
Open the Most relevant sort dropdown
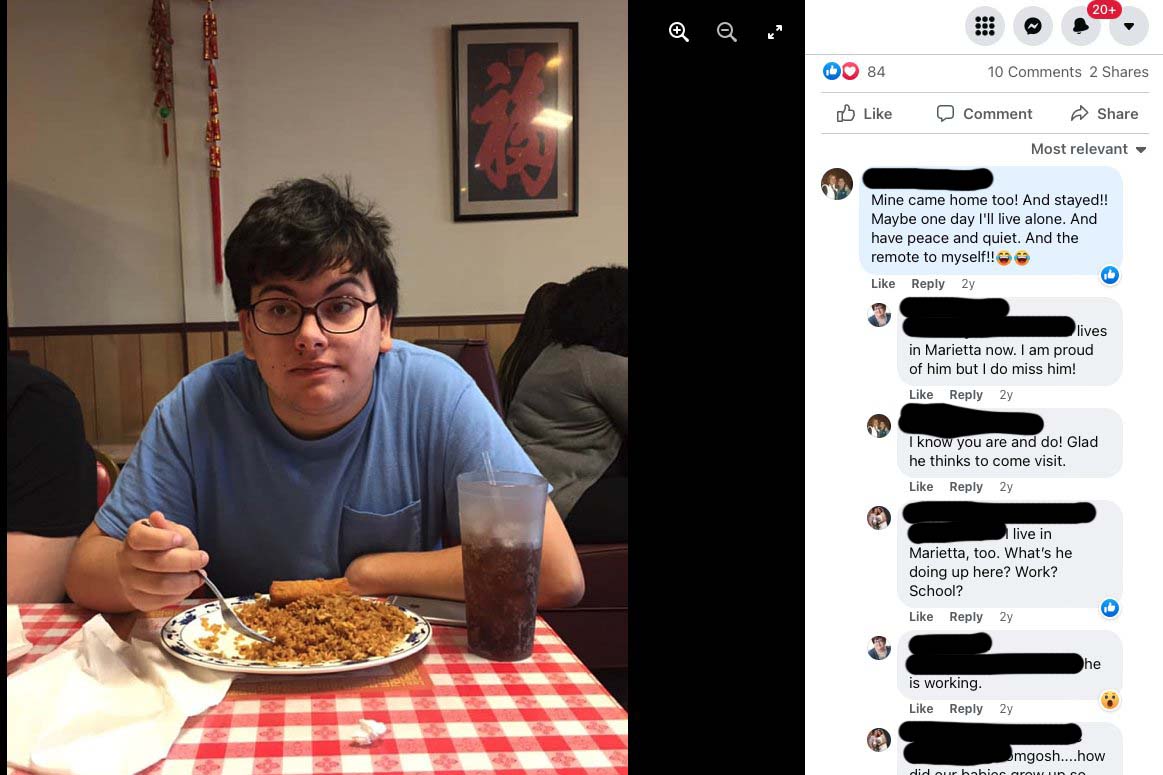point(1088,149)
